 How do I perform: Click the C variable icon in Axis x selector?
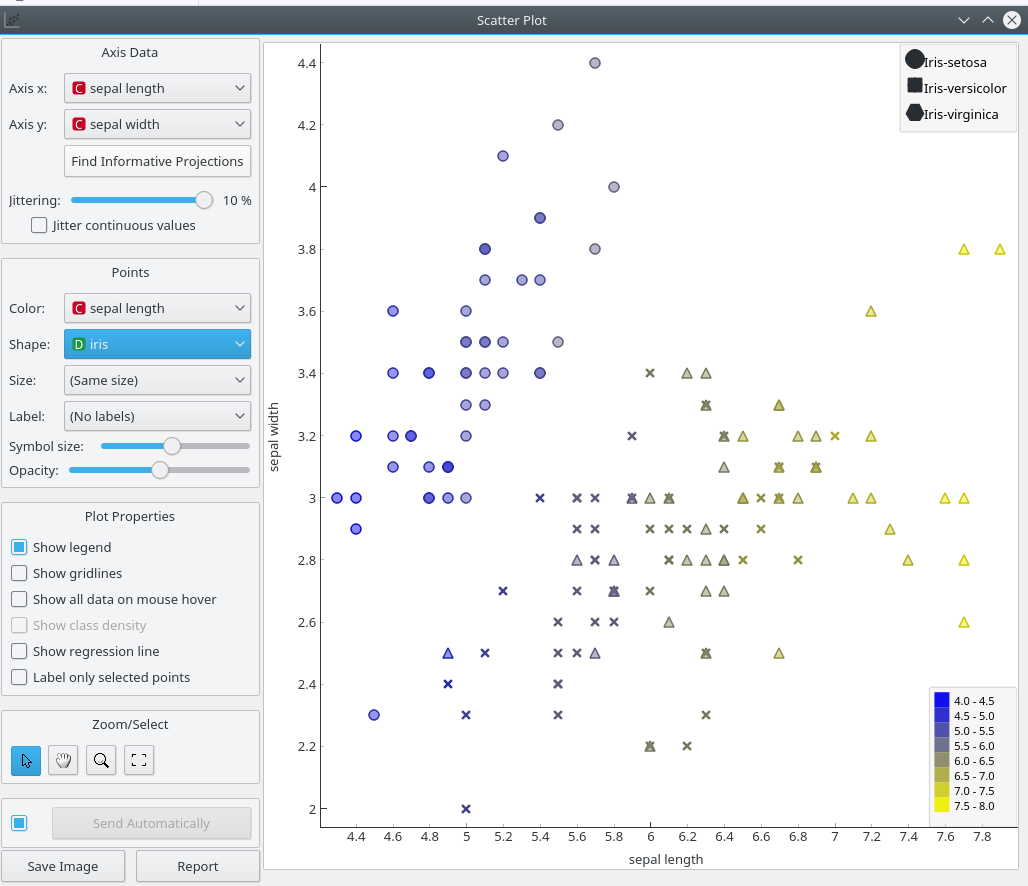(x=78, y=88)
